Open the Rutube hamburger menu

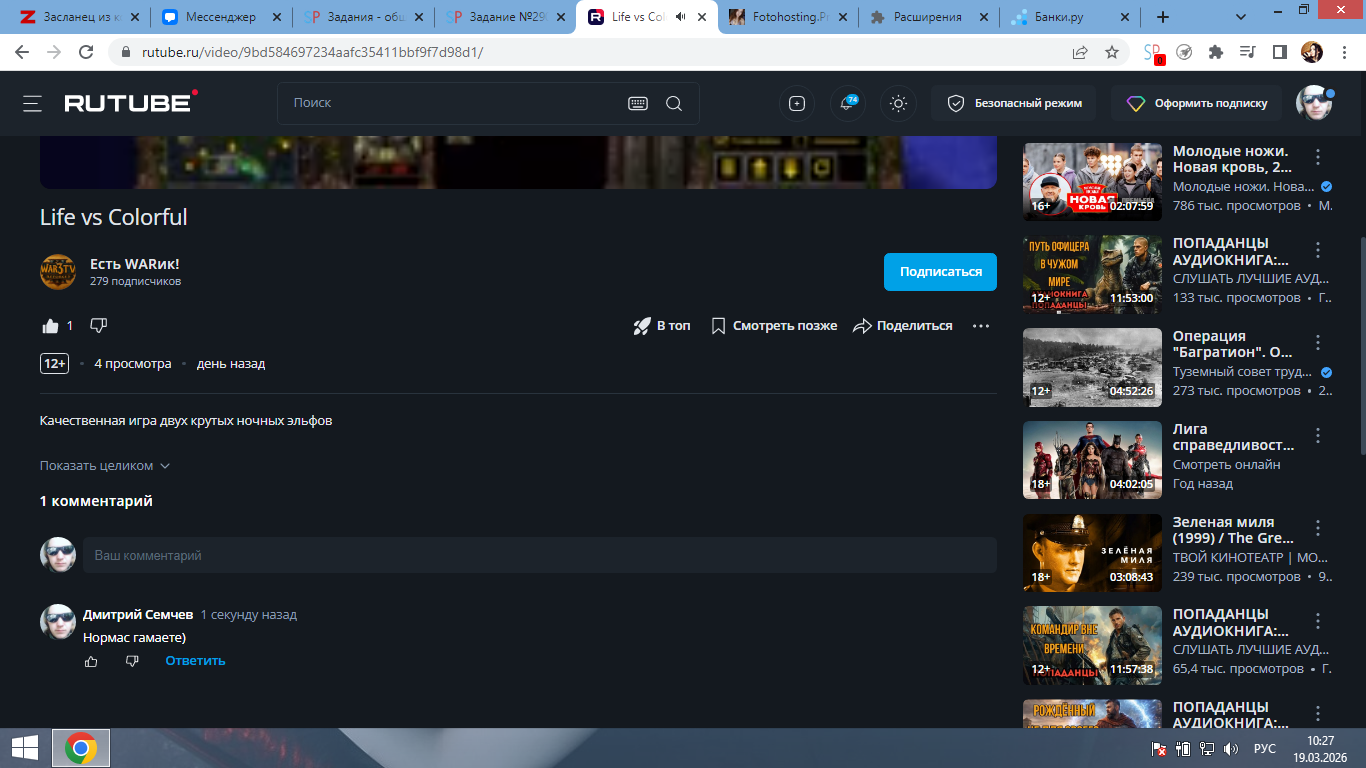click(33, 103)
